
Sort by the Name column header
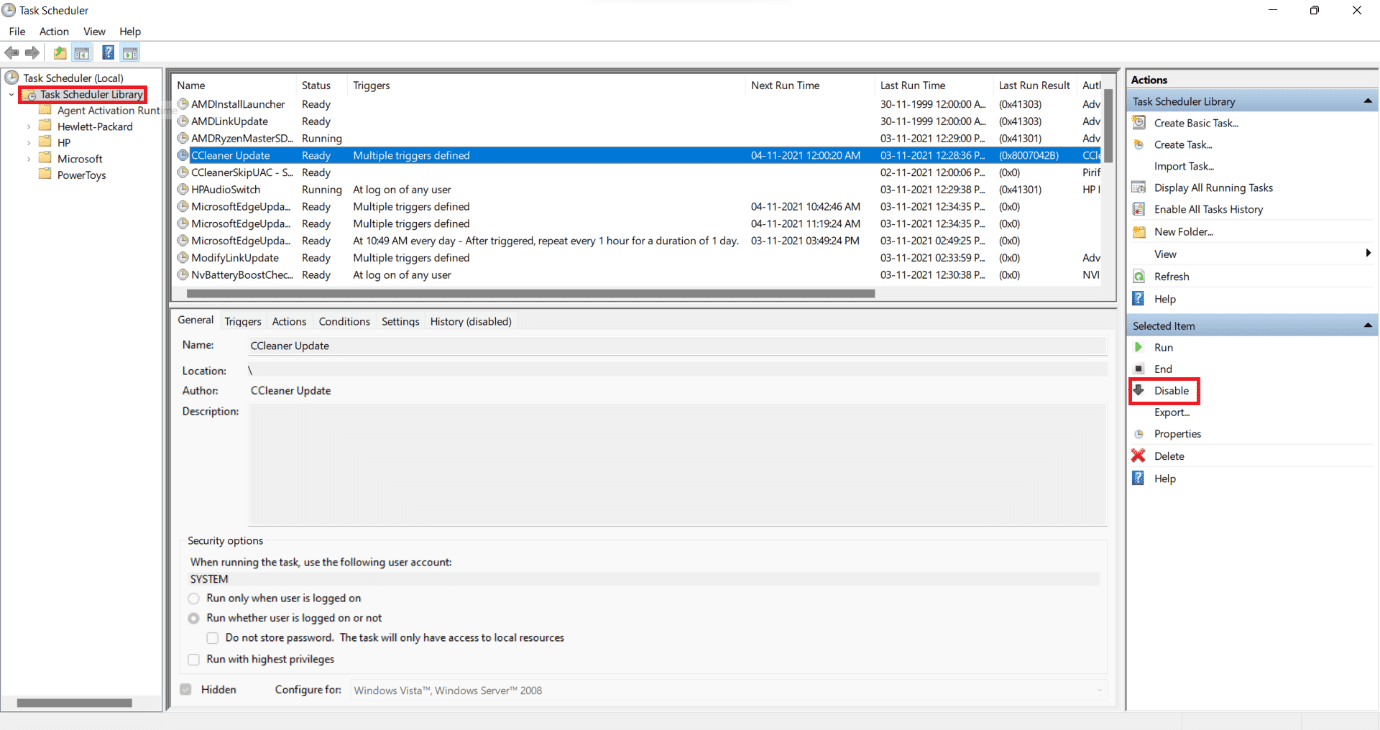point(235,85)
